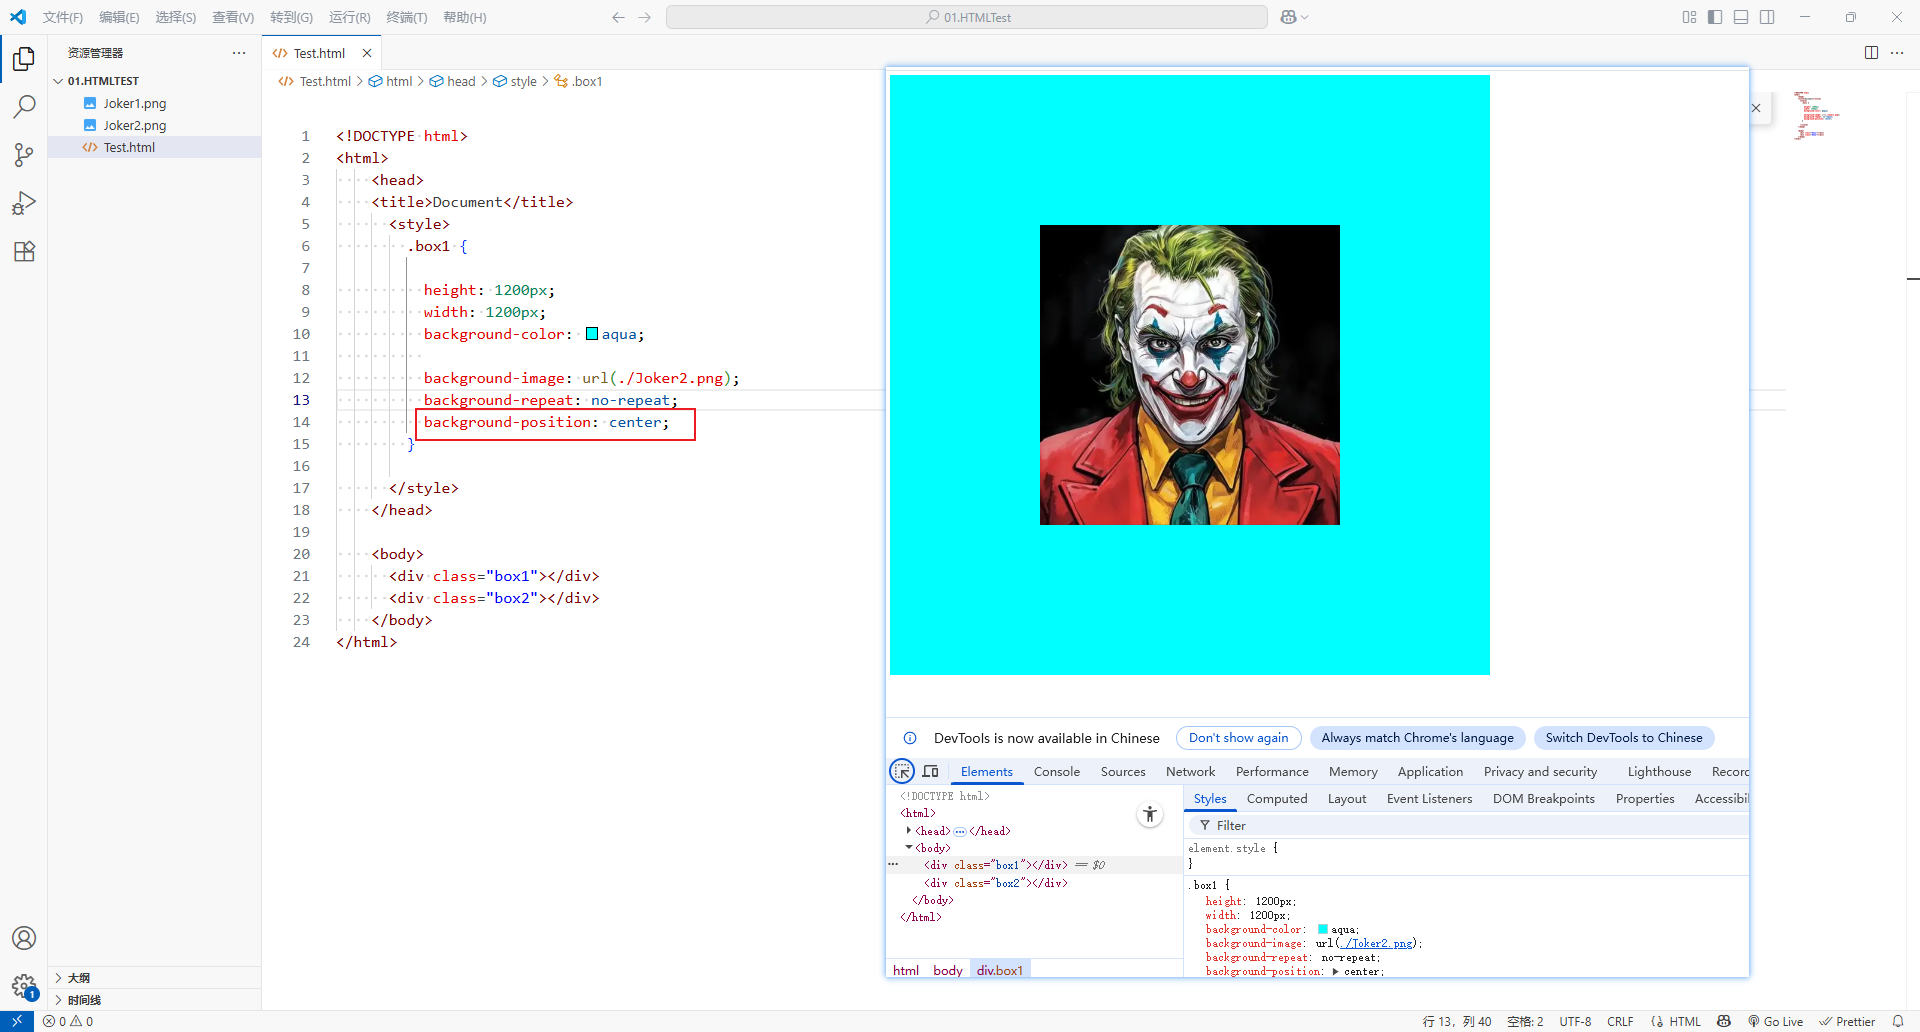Viewport: 1920px width, 1032px height.
Task: Open the Extensions view
Action: (24, 251)
